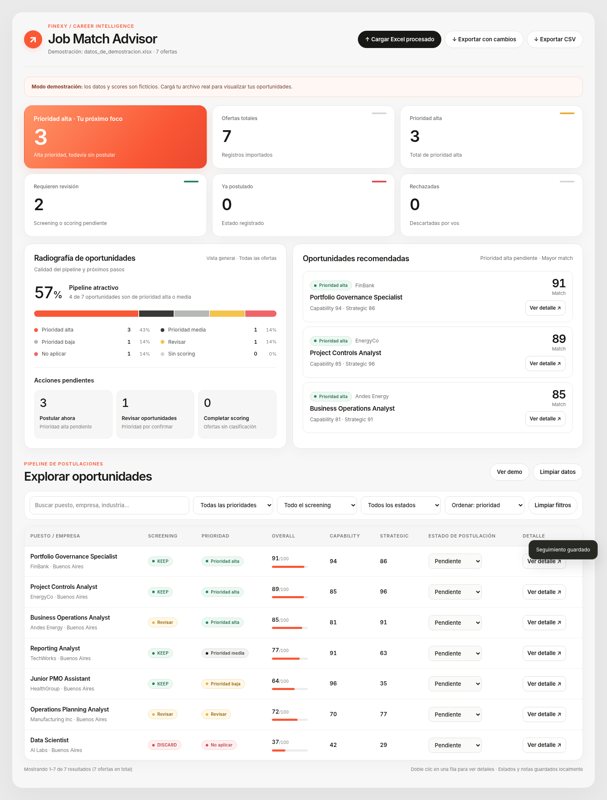
Task: Open Ver detalle for recommended Portfolio Governance Specialist card
Action: tap(545, 308)
